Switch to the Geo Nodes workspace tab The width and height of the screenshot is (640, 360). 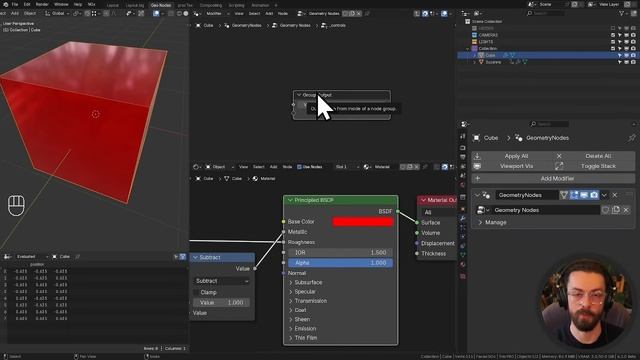tap(161, 5)
